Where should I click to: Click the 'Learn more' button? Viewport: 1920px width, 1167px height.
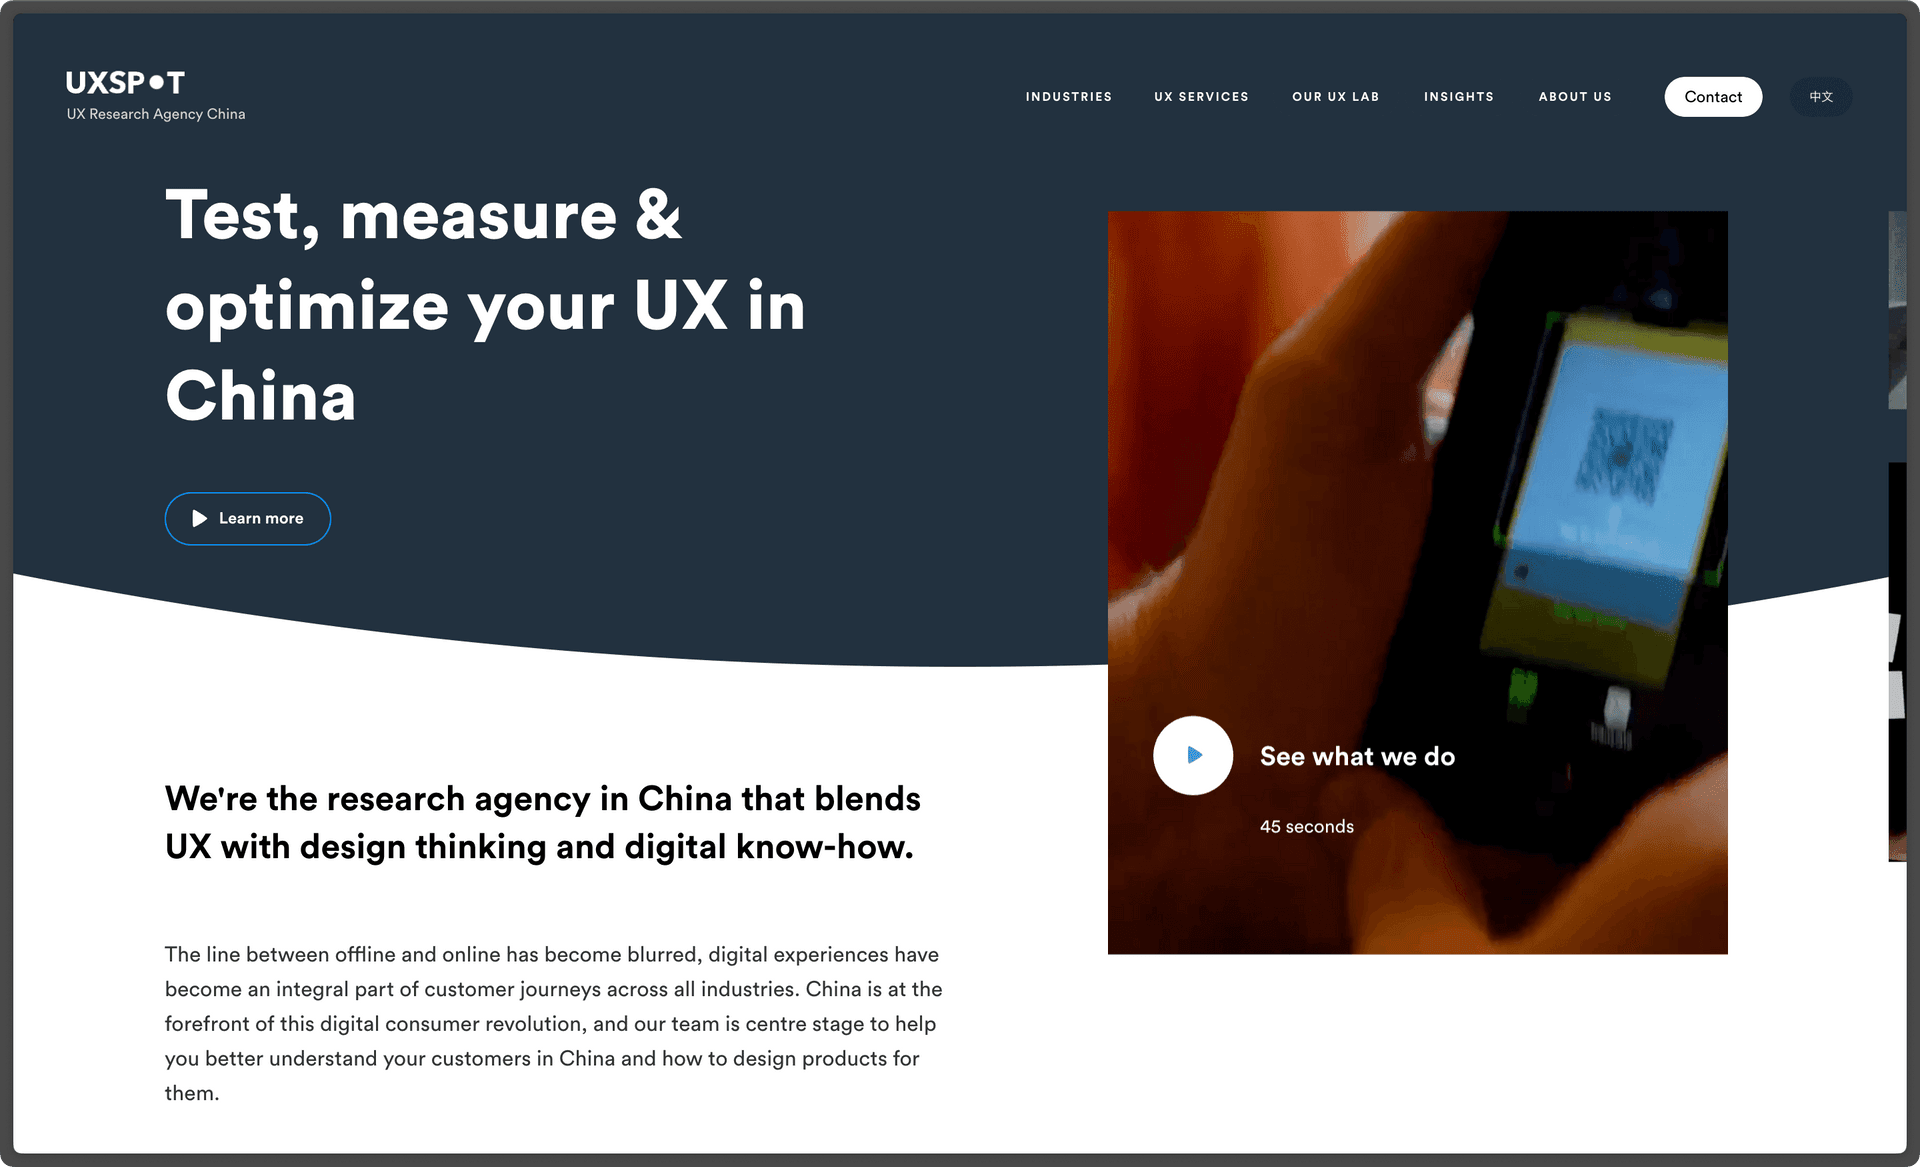click(x=247, y=518)
